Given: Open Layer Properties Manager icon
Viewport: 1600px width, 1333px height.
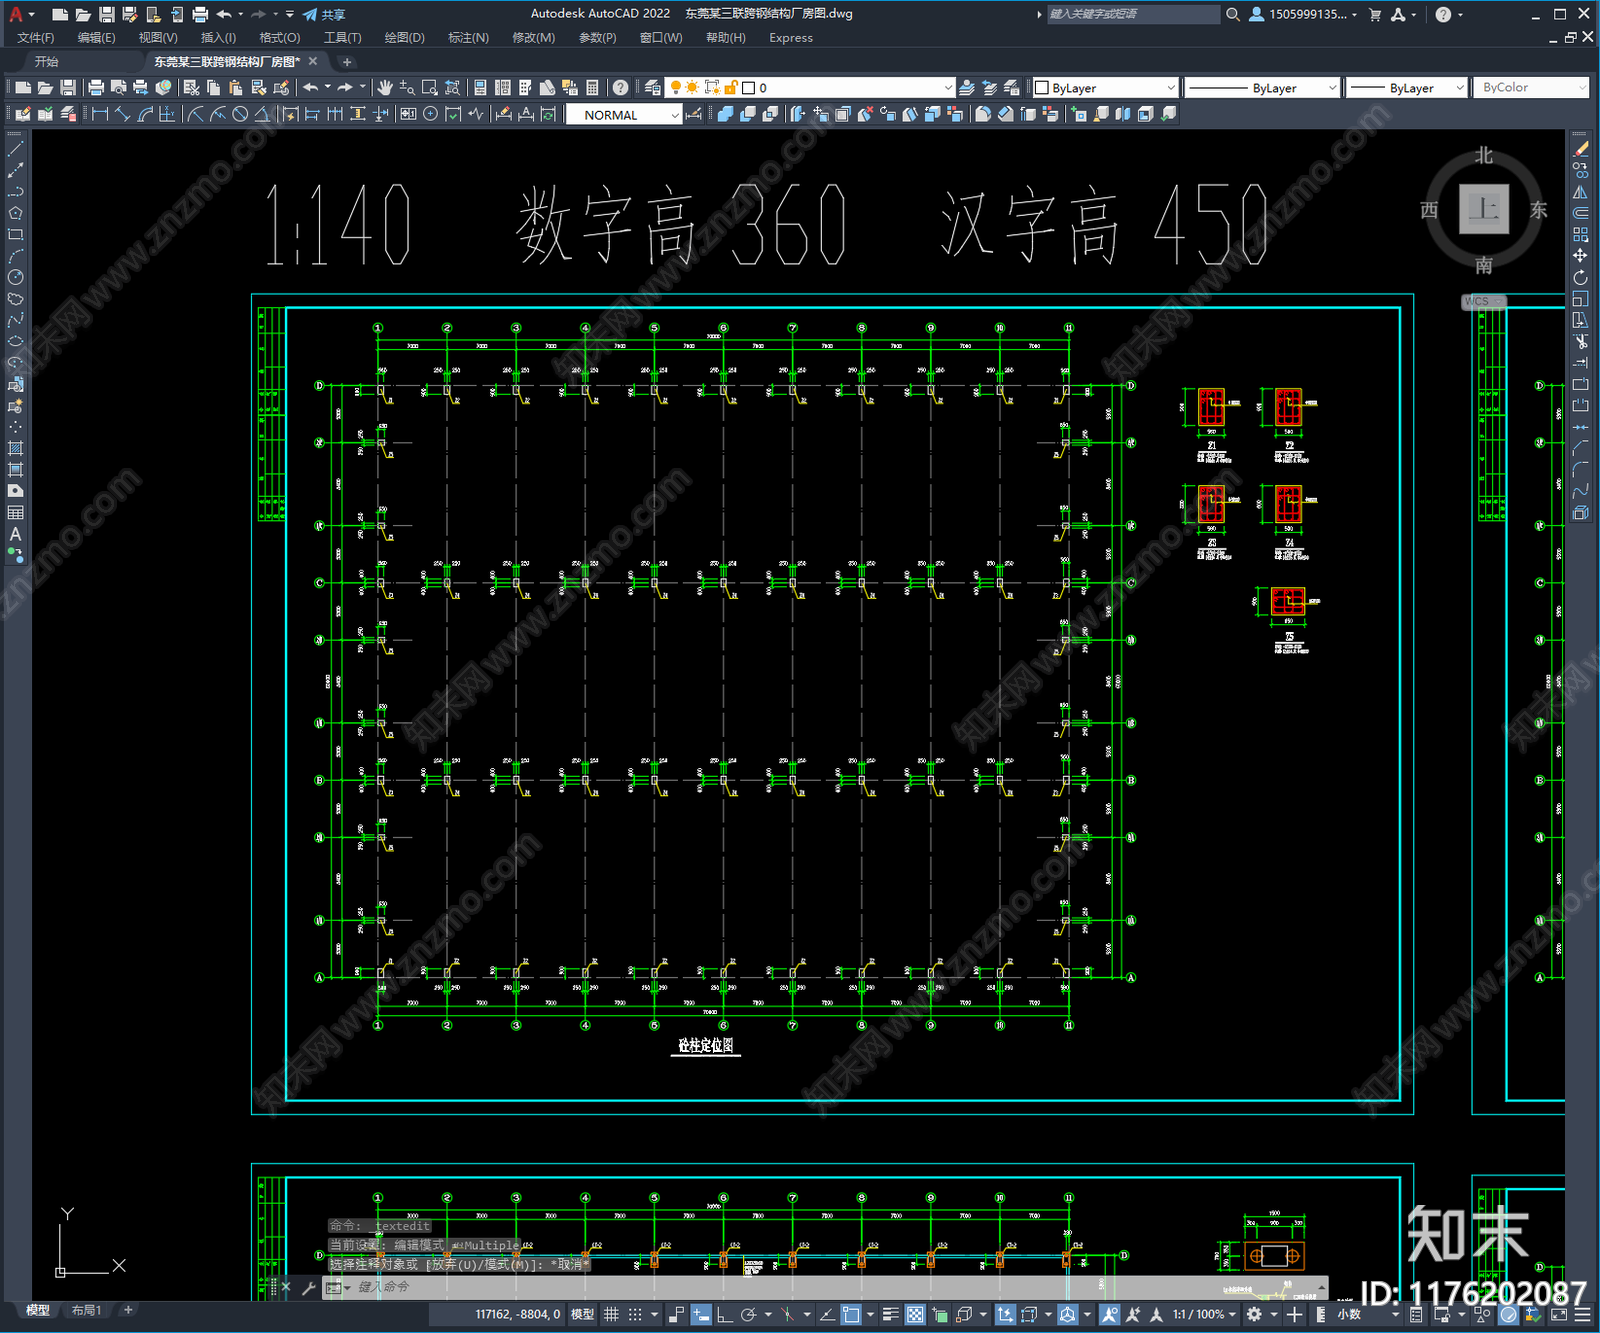Looking at the screenshot, I should click(653, 88).
